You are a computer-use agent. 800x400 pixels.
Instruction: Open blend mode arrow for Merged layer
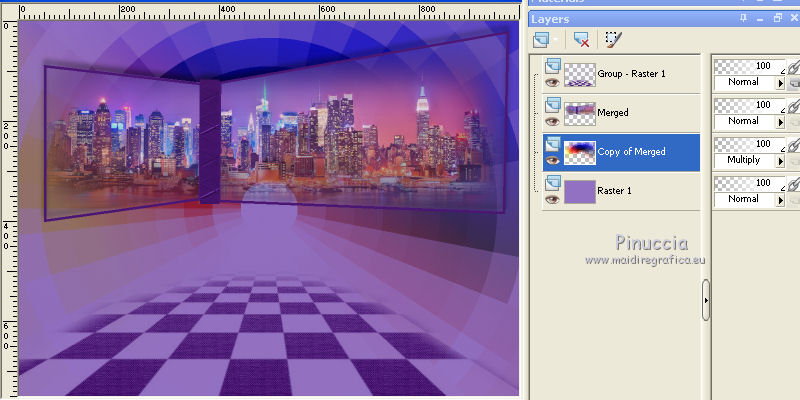(780, 122)
